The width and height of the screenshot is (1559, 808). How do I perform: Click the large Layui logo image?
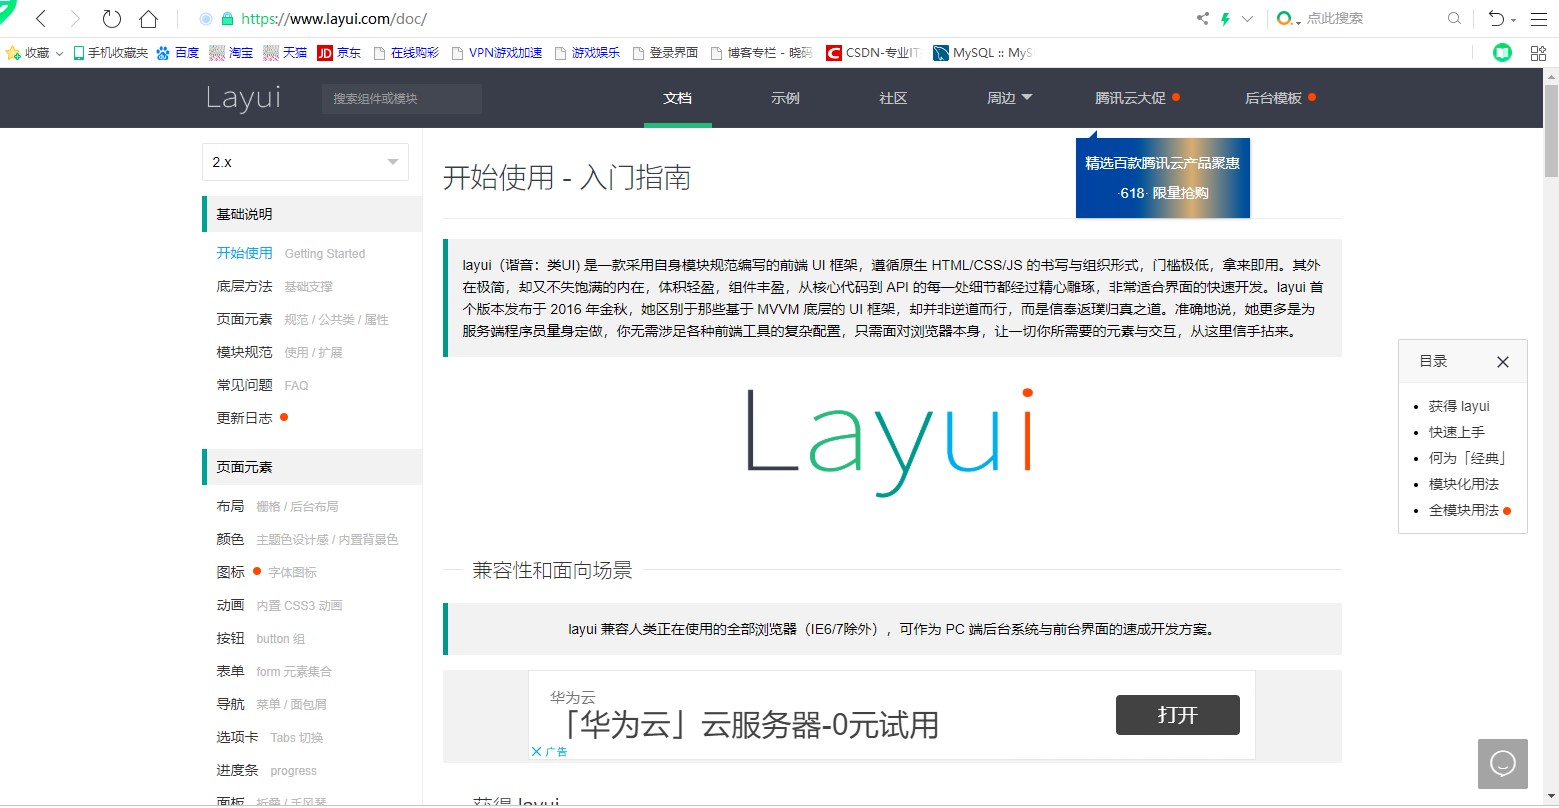[x=891, y=443]
